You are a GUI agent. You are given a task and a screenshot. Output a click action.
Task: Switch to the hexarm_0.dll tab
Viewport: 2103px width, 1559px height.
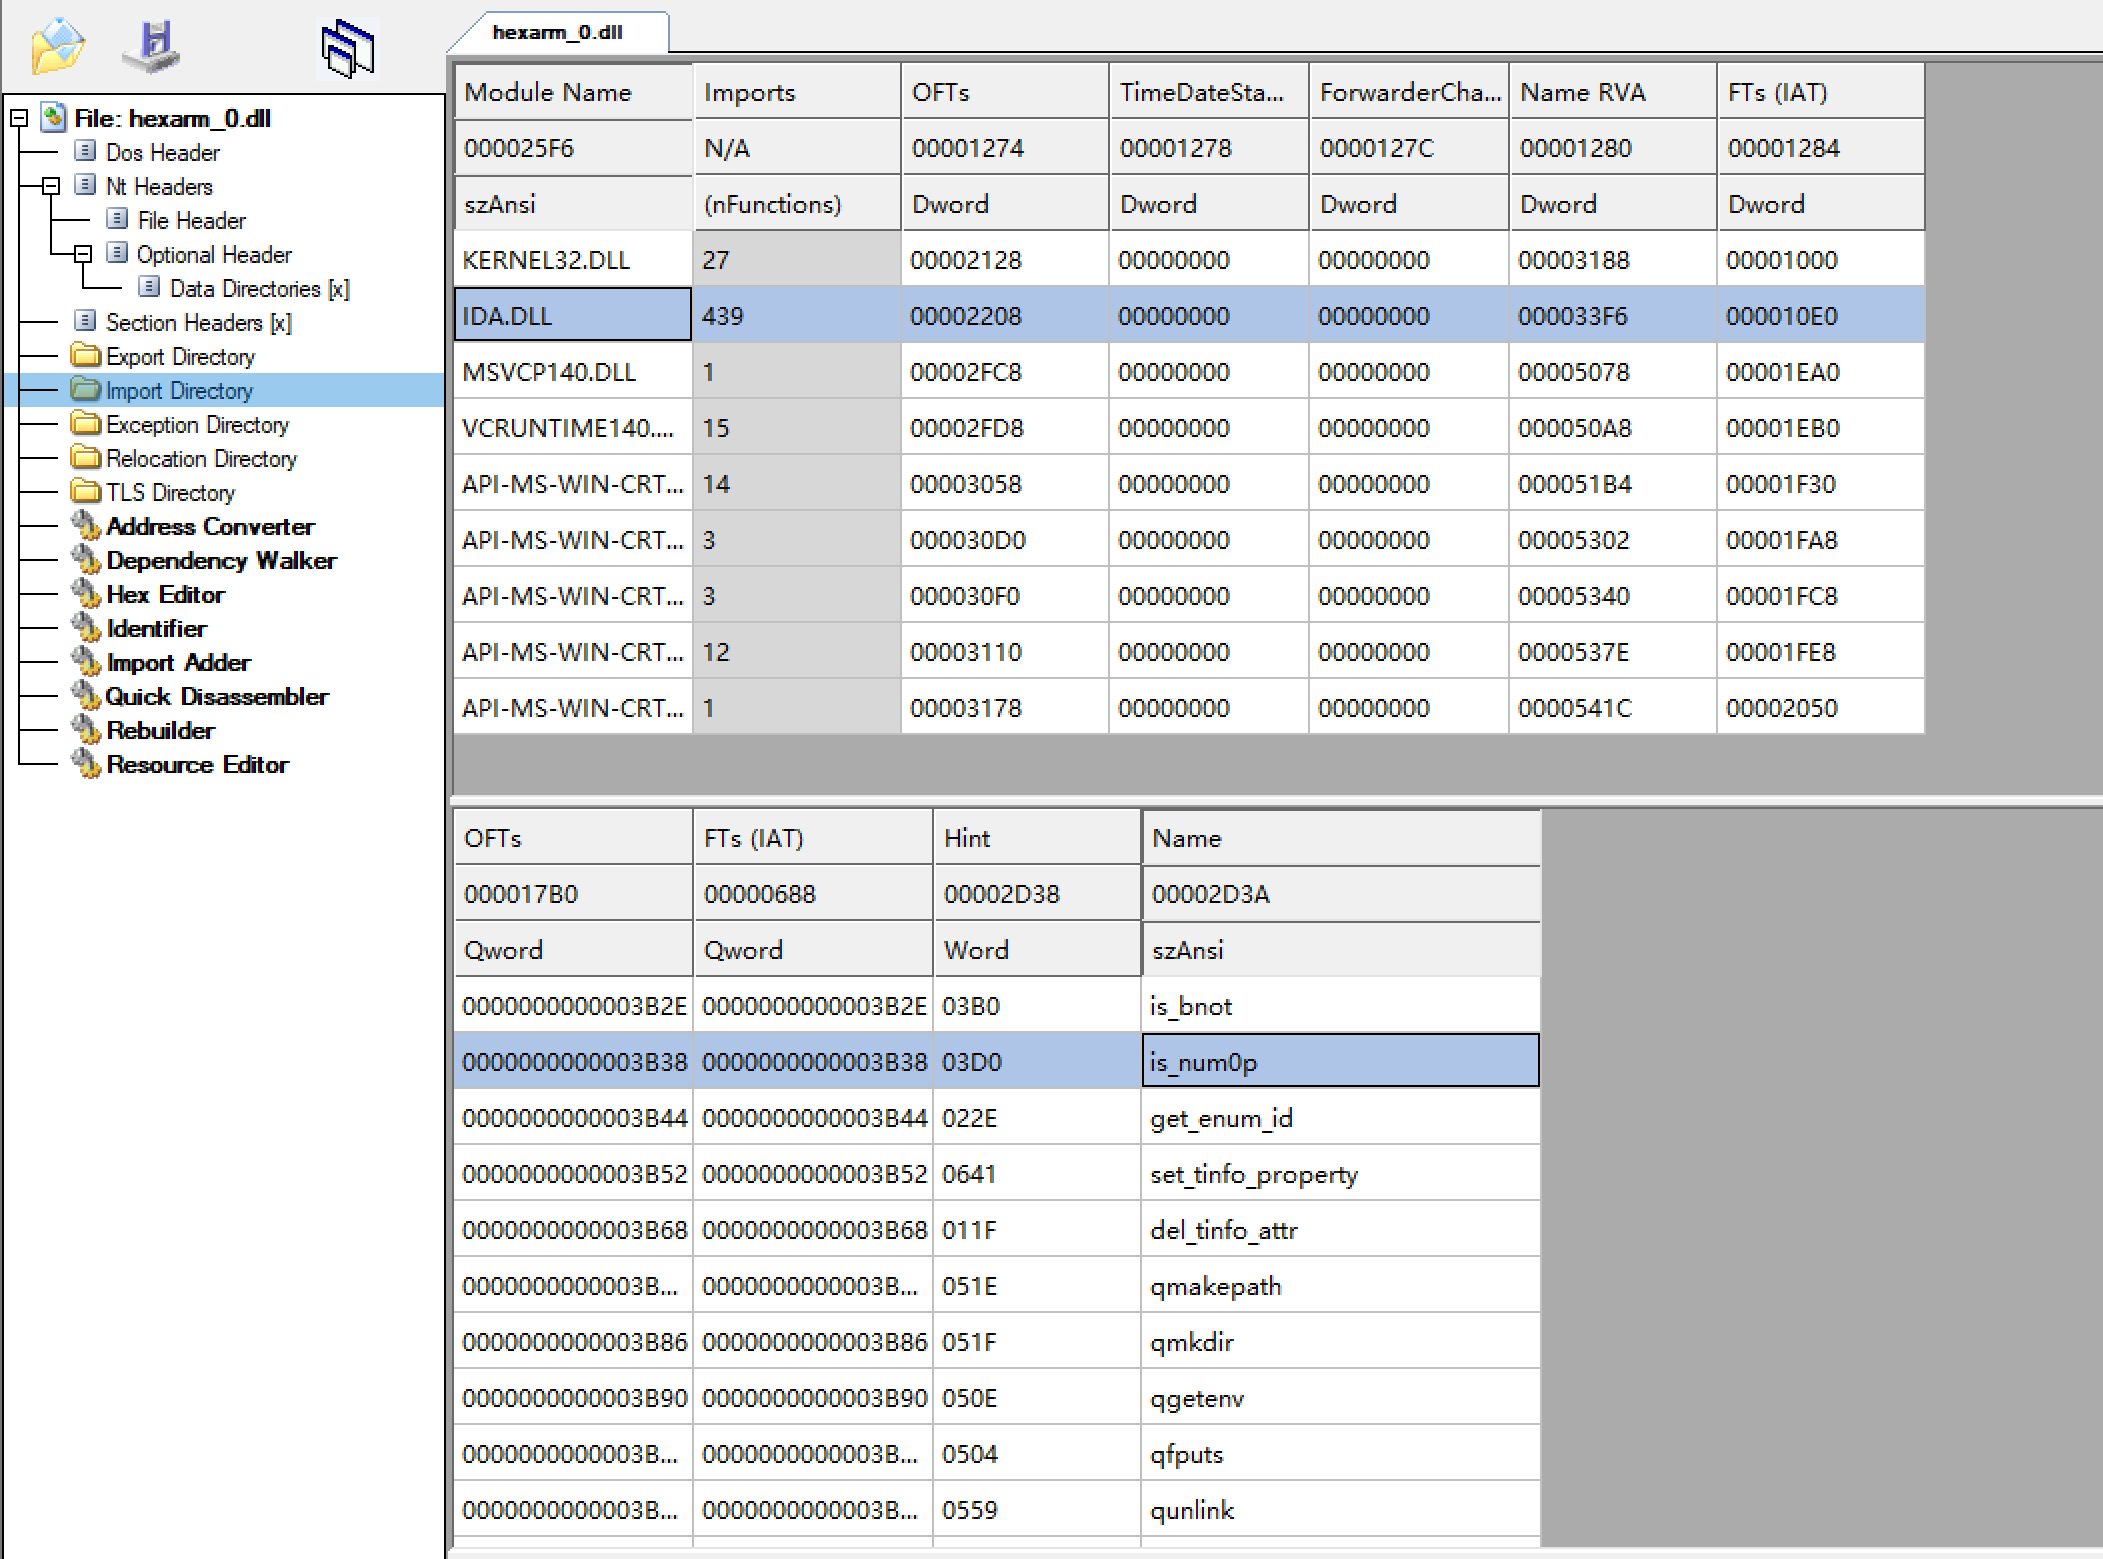[x=557, y=33]
